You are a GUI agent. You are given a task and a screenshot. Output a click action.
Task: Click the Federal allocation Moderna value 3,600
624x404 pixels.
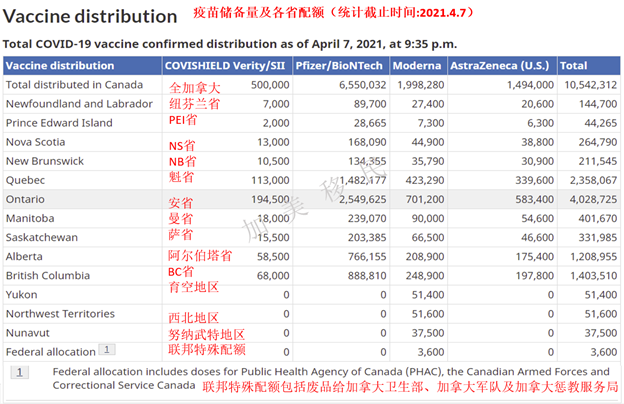click(431, 352)
